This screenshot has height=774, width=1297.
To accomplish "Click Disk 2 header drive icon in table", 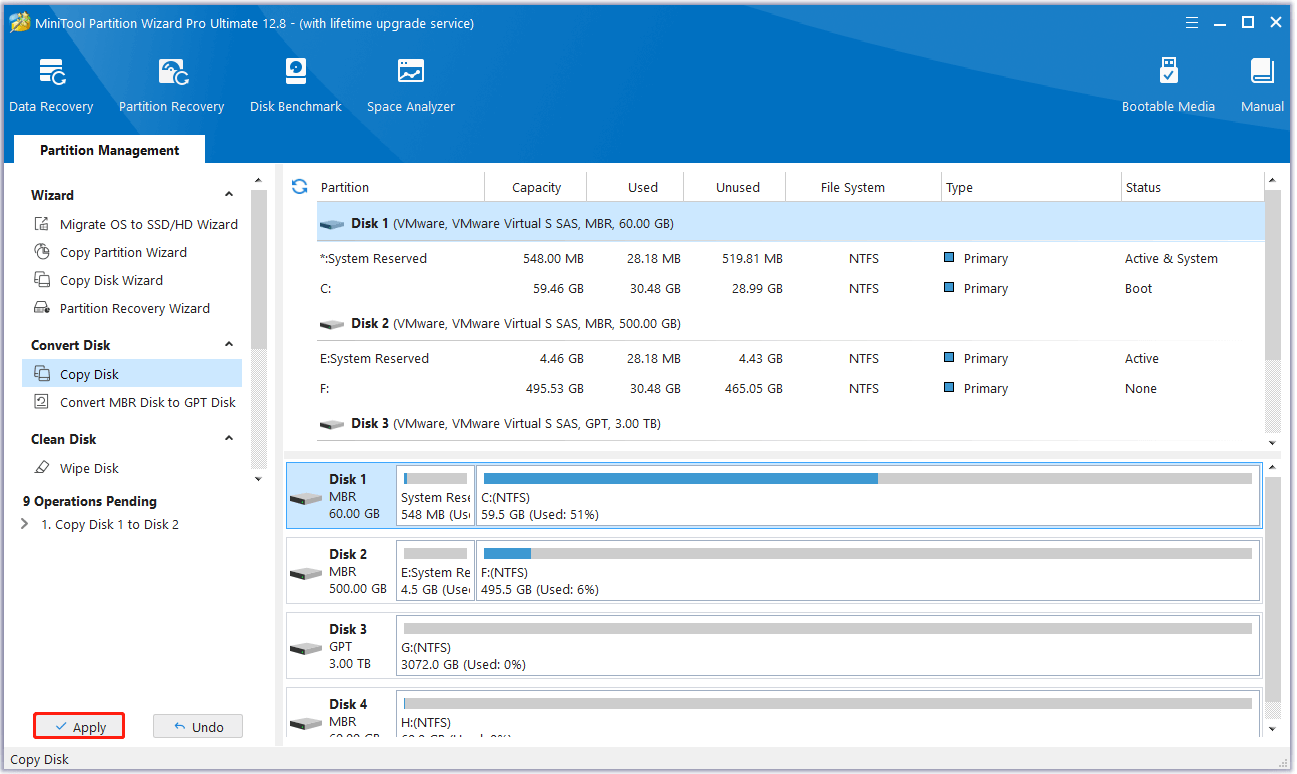I will 332,324.
